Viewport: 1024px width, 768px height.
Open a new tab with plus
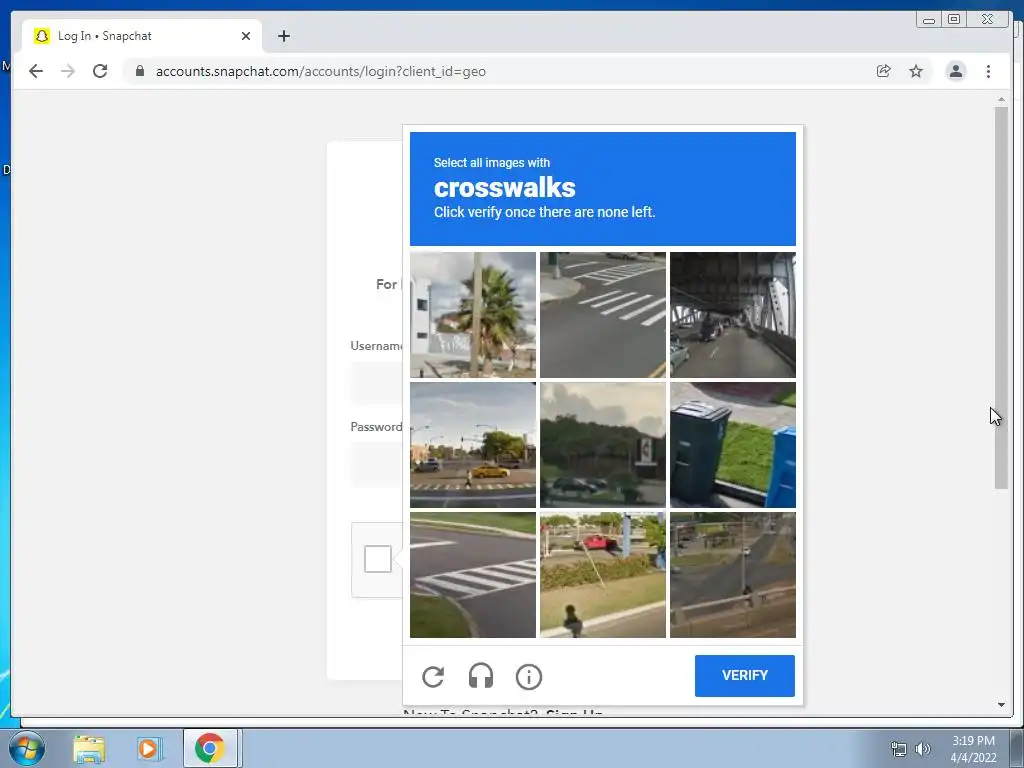point(283,36)
